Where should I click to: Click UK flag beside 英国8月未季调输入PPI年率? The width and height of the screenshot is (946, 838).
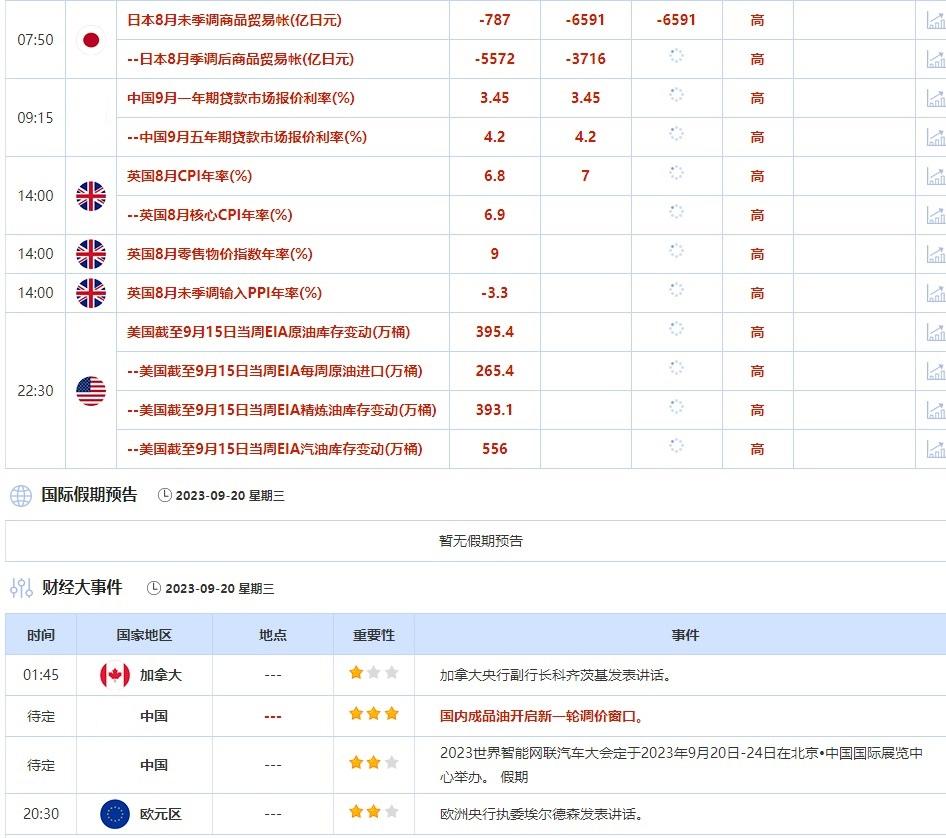[91, 293]
